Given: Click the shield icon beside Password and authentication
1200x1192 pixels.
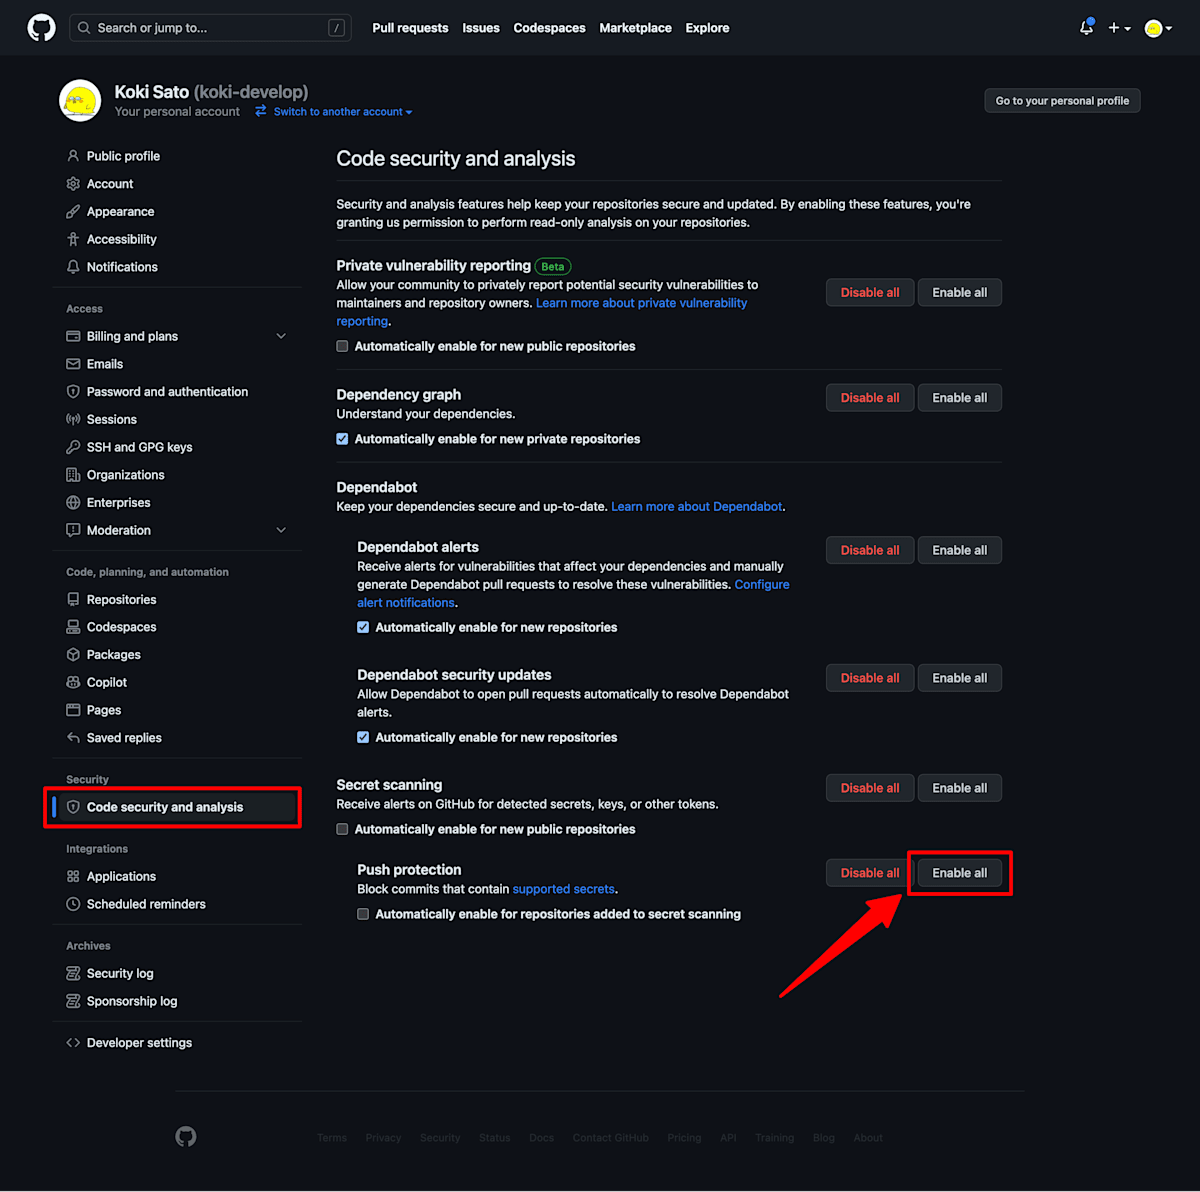Looking at the screenshot, I should click(73, 392).
